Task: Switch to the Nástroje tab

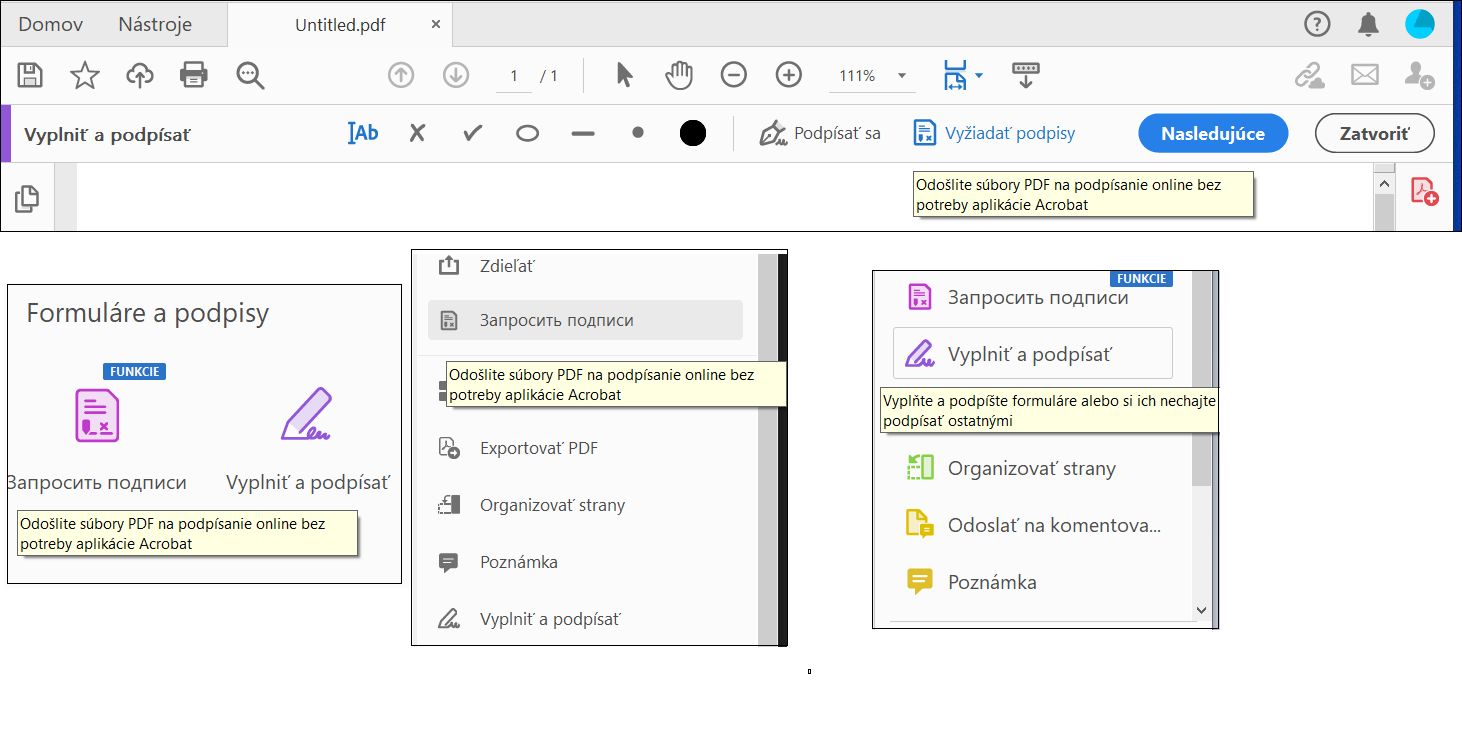Action: pyautogui.click(x=155, y=24)
